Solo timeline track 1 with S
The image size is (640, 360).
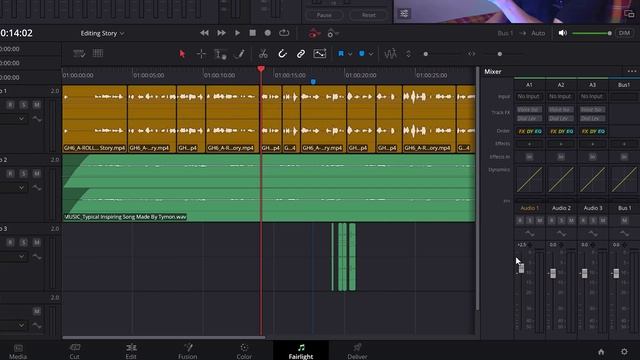click(x=24, y=105)
